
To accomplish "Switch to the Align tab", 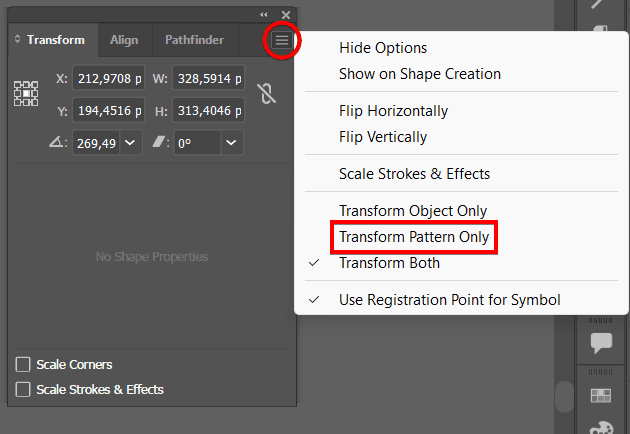I will click(x=124, y=40).
